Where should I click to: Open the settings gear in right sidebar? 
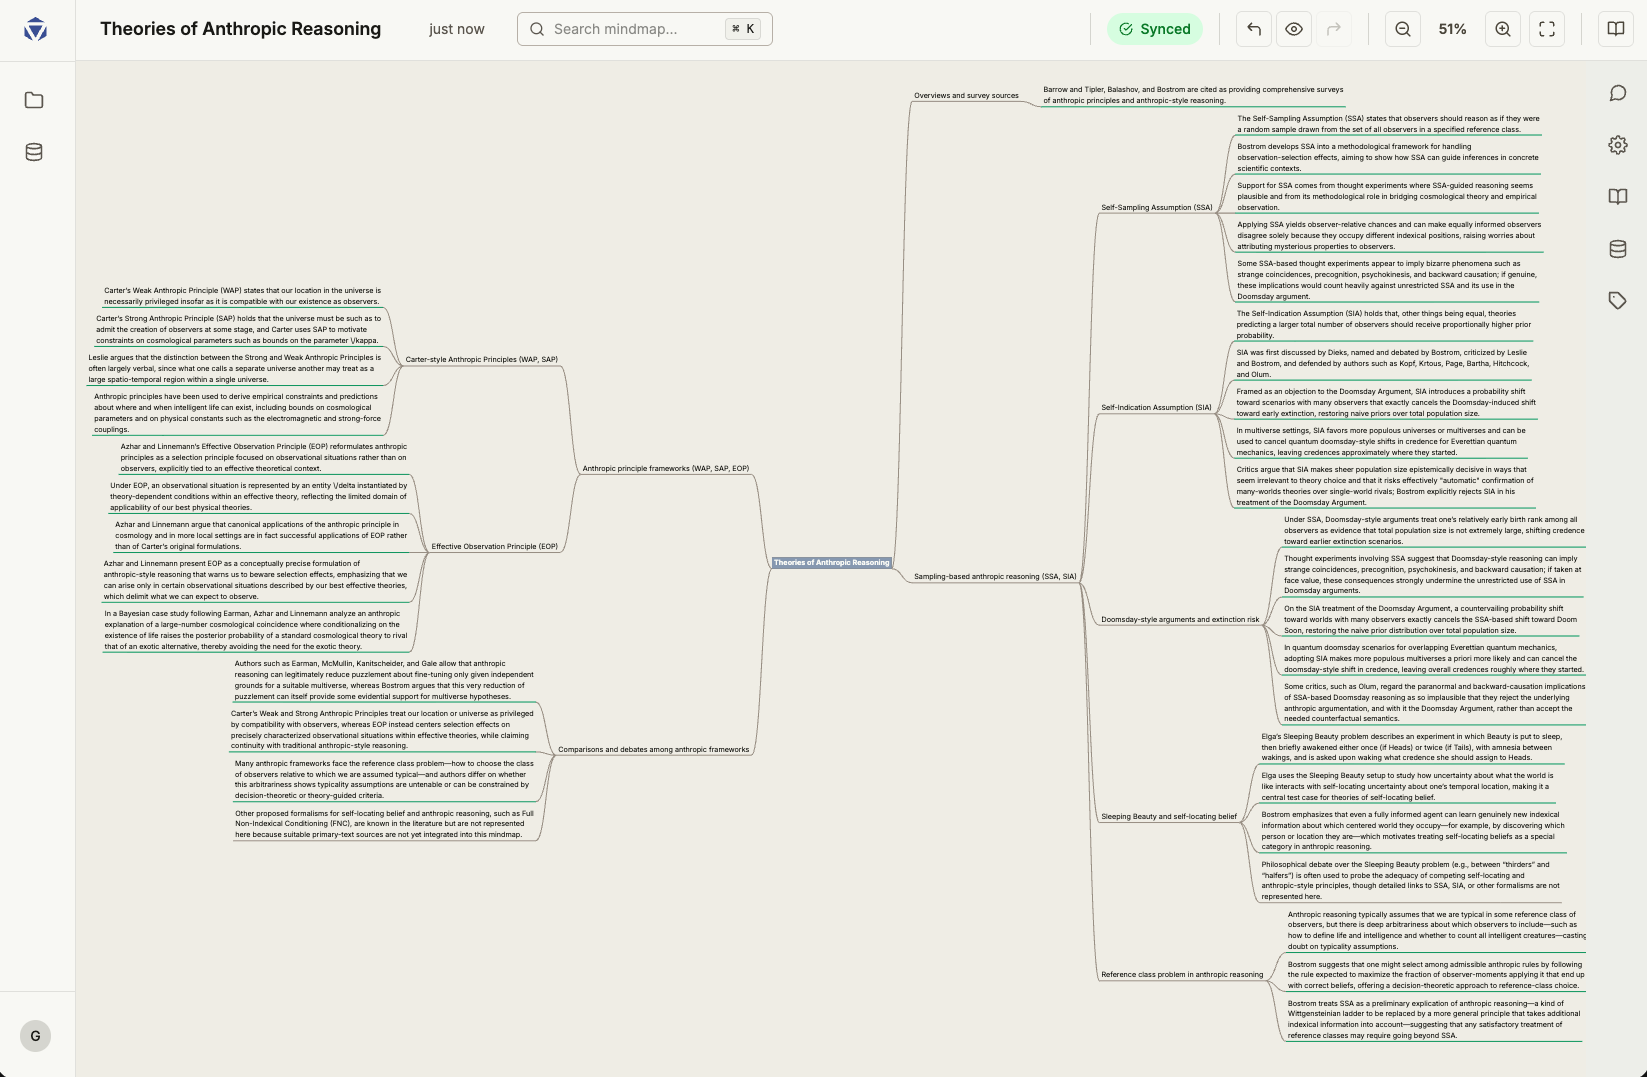click(1618, 145)
